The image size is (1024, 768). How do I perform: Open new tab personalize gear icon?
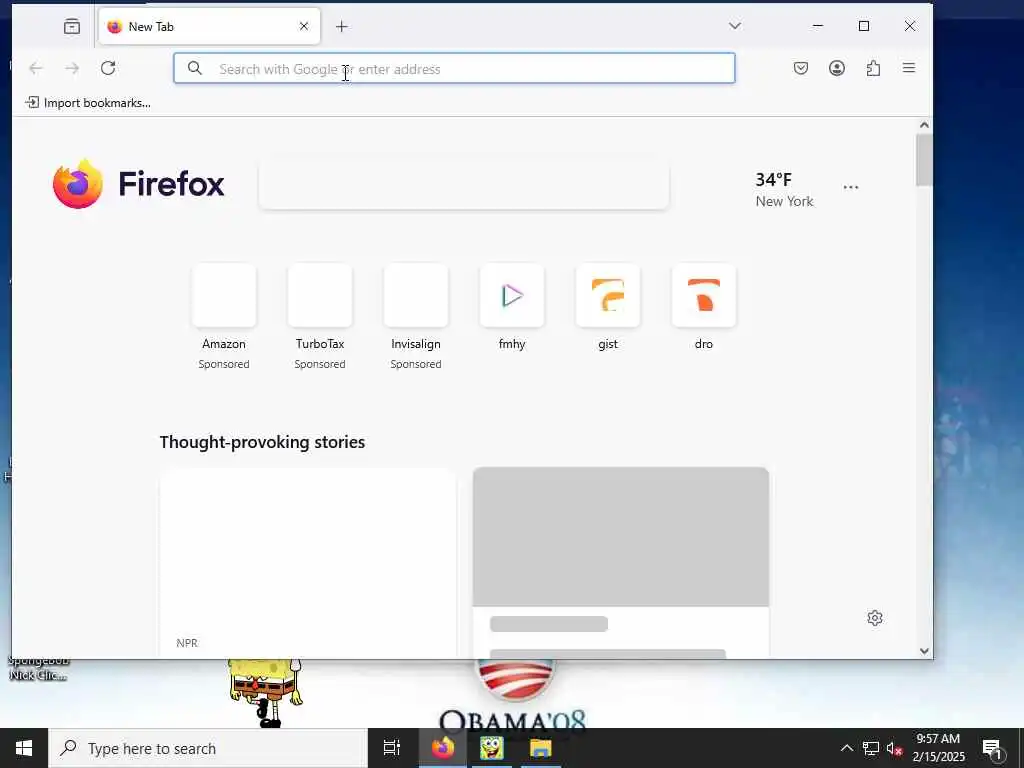click(x=875, y=618)
